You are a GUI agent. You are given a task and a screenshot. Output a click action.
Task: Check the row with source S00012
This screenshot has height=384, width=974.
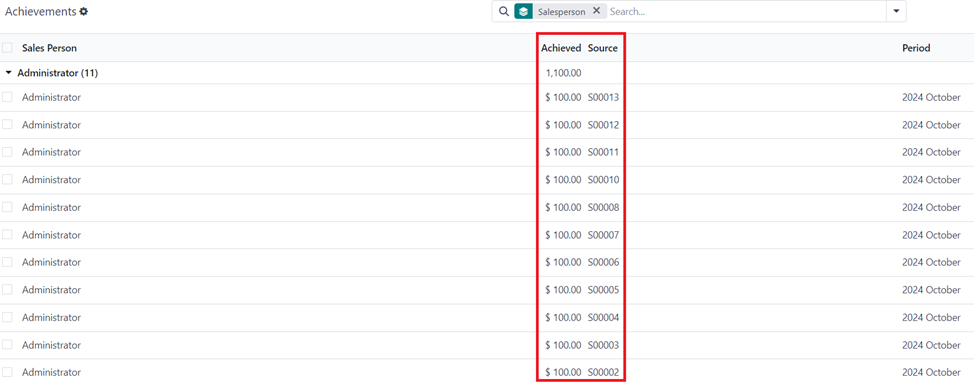click(x=7, y=124)
